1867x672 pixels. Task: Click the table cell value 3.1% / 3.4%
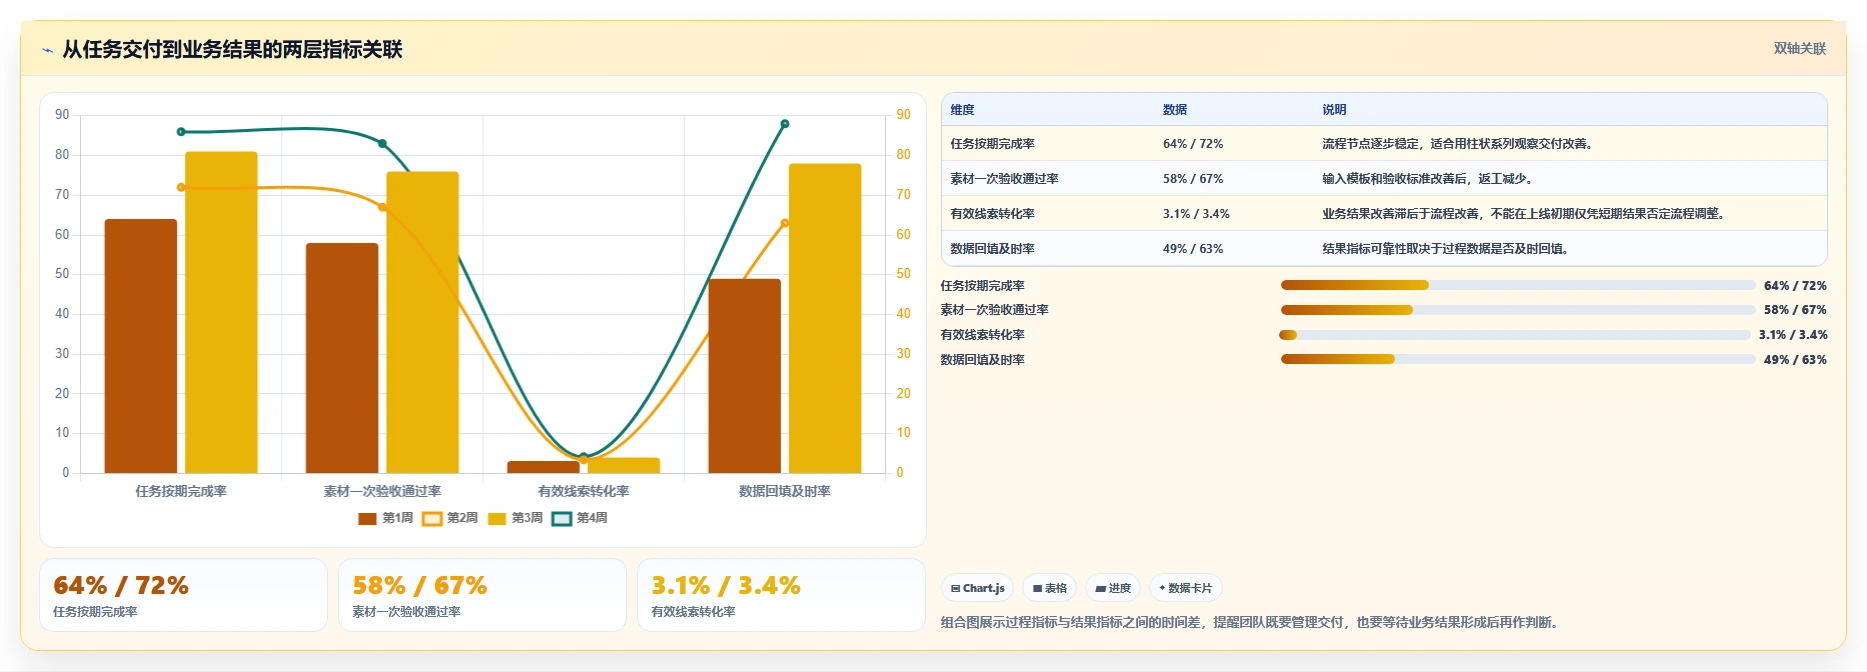[1196, 214]
